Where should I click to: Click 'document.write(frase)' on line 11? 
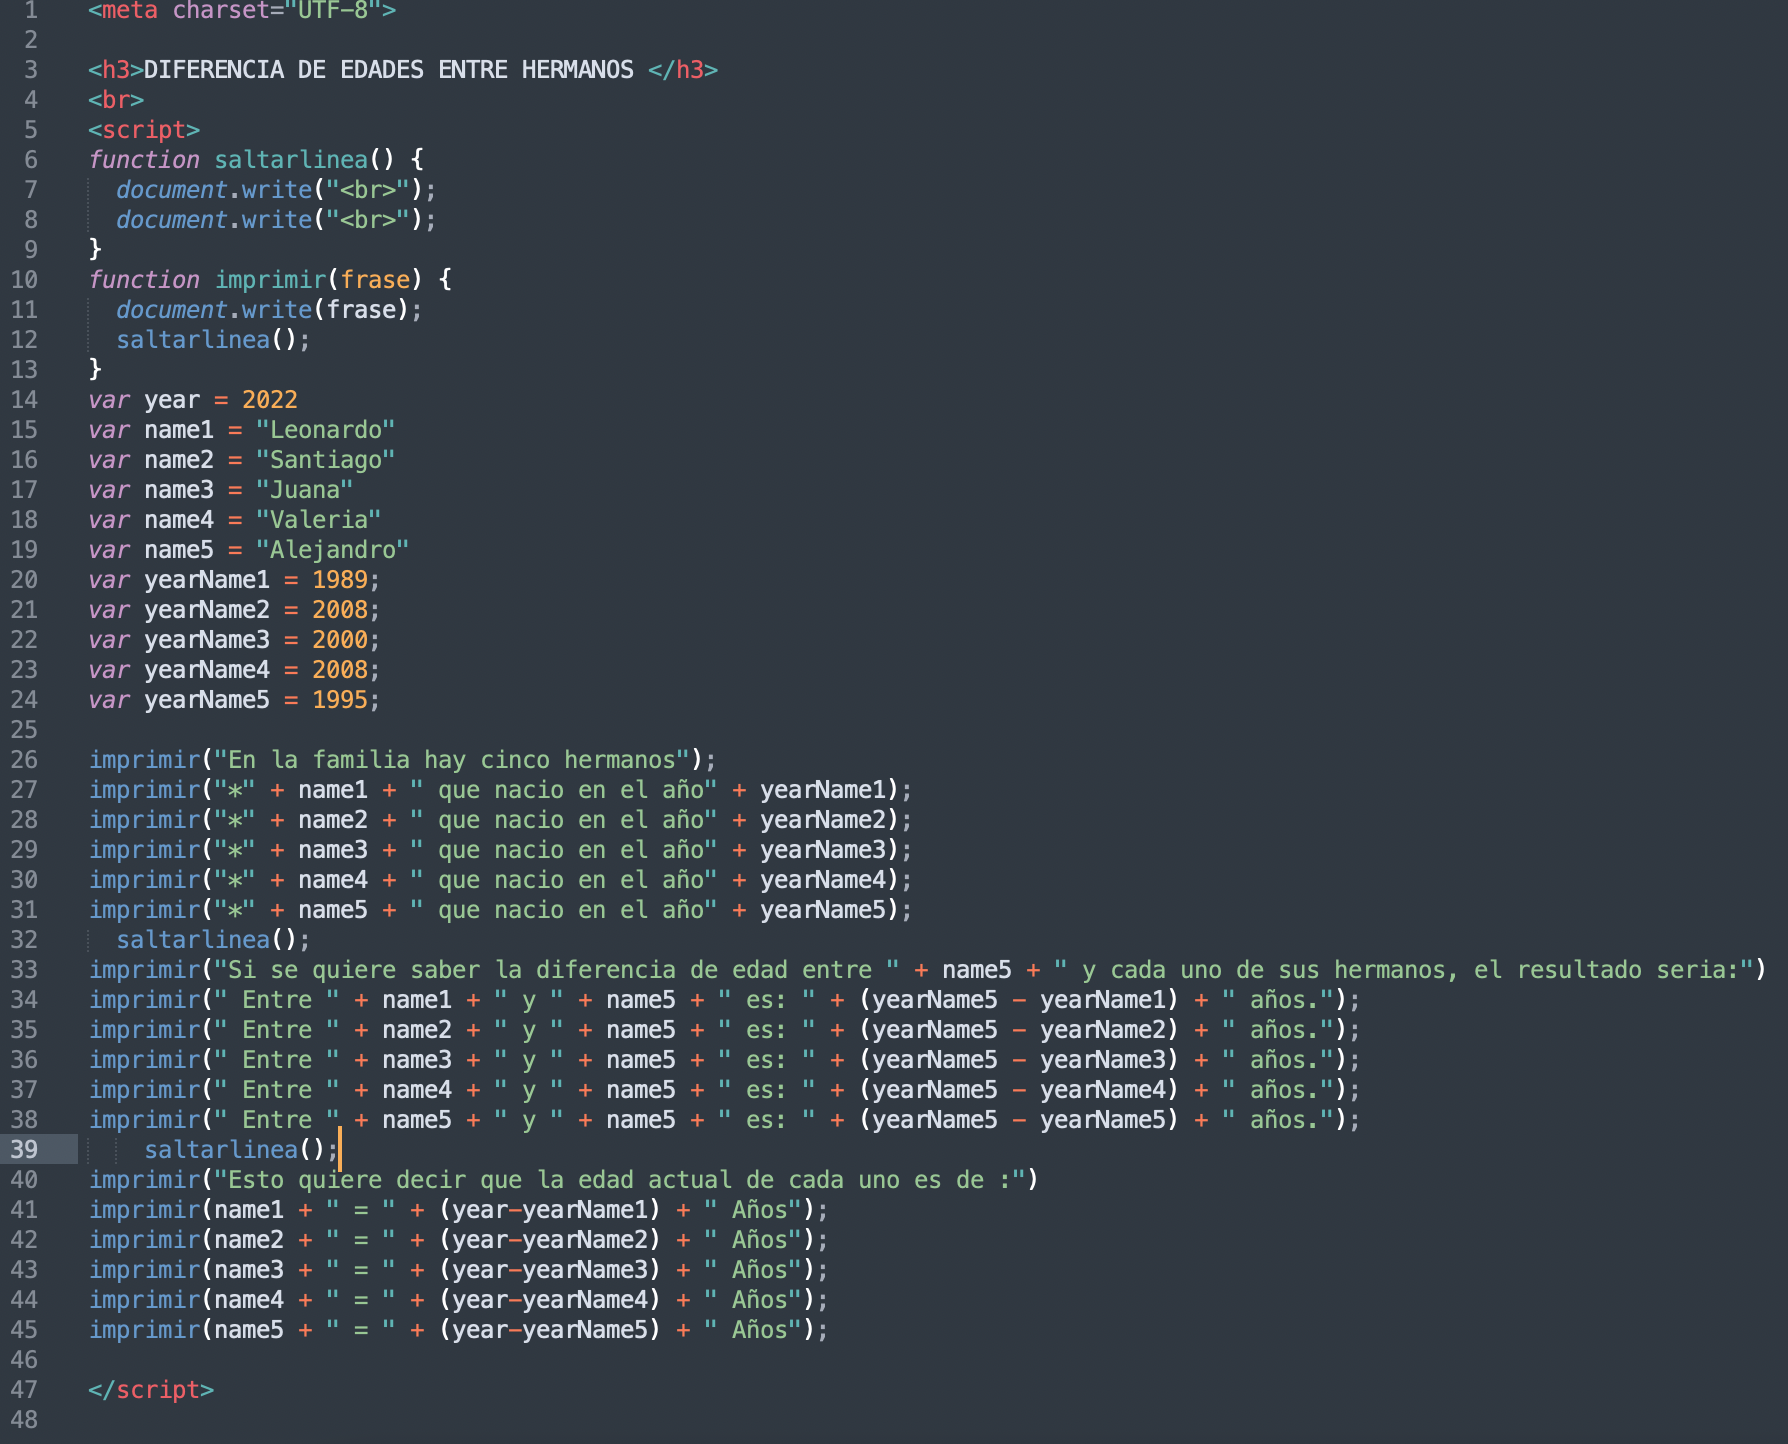coord(263,310)
